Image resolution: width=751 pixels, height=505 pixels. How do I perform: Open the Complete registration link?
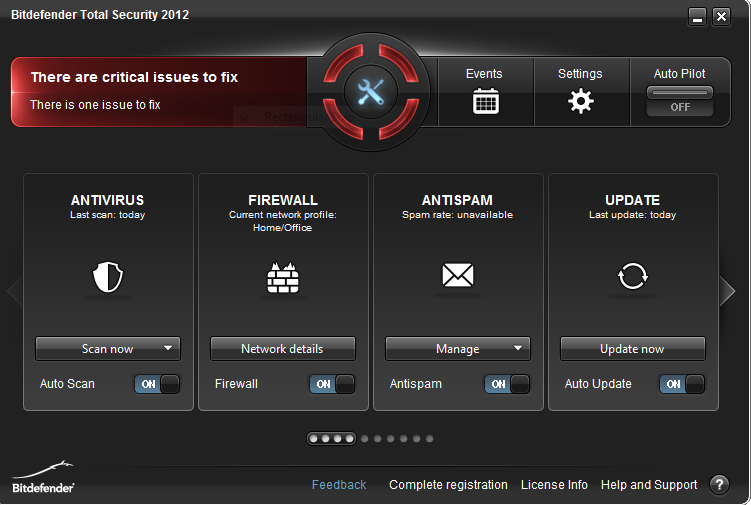(x=448, y=485)
